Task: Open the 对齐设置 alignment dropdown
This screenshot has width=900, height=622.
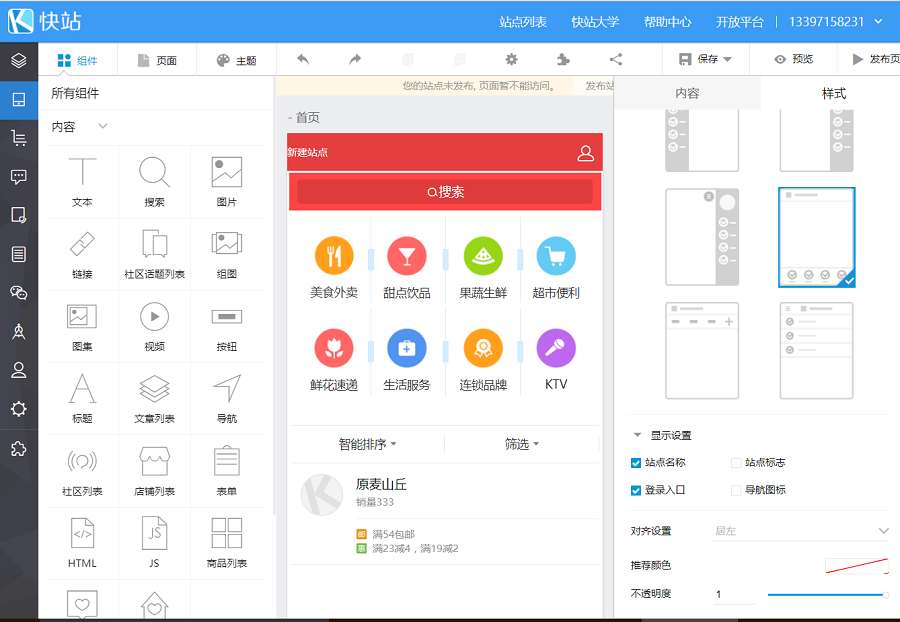Action: point(801,531)
